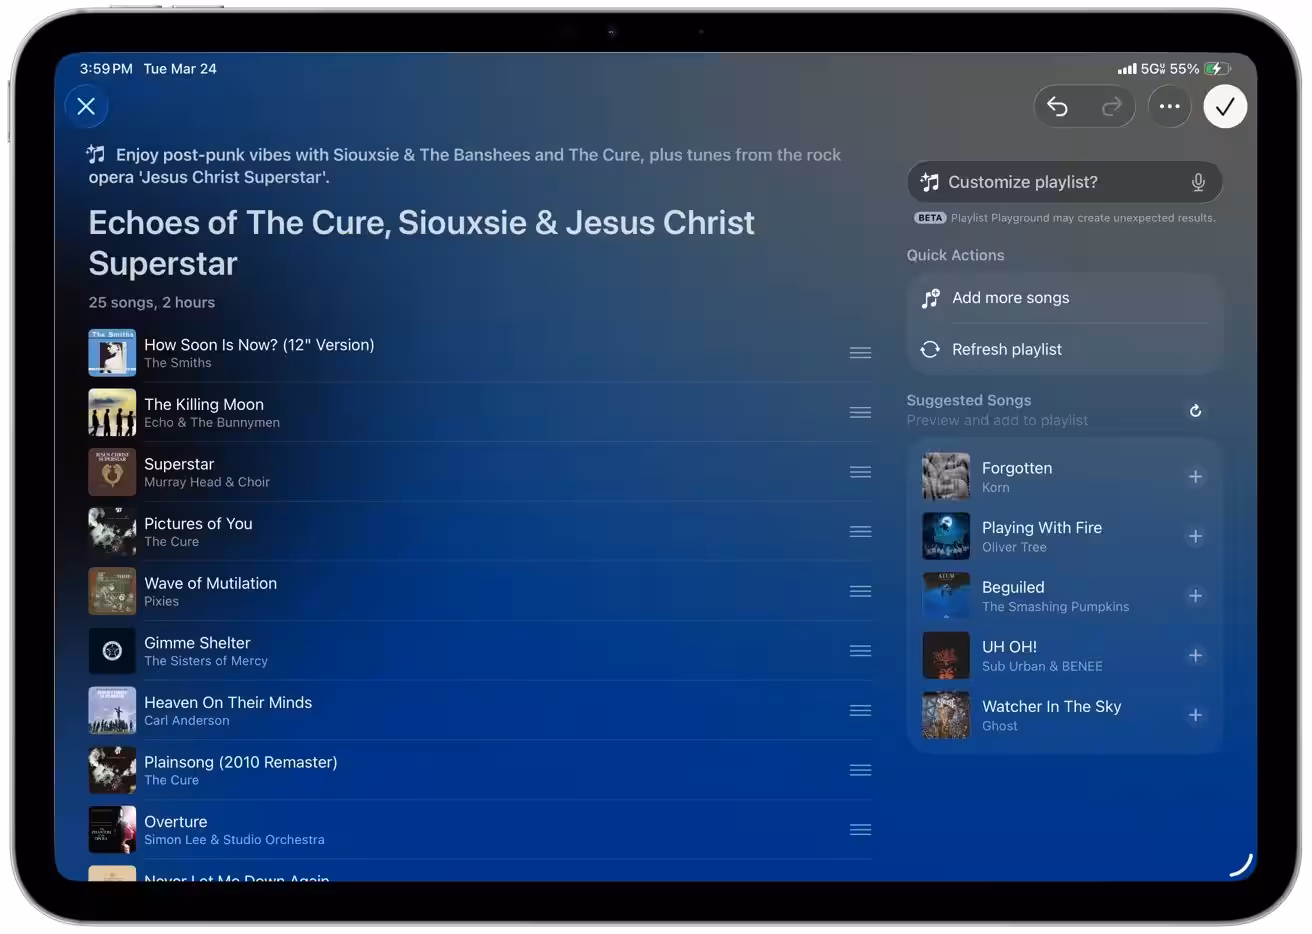Tap the Refresh playlist circular-arrow icon

click(x=930, y=349)
